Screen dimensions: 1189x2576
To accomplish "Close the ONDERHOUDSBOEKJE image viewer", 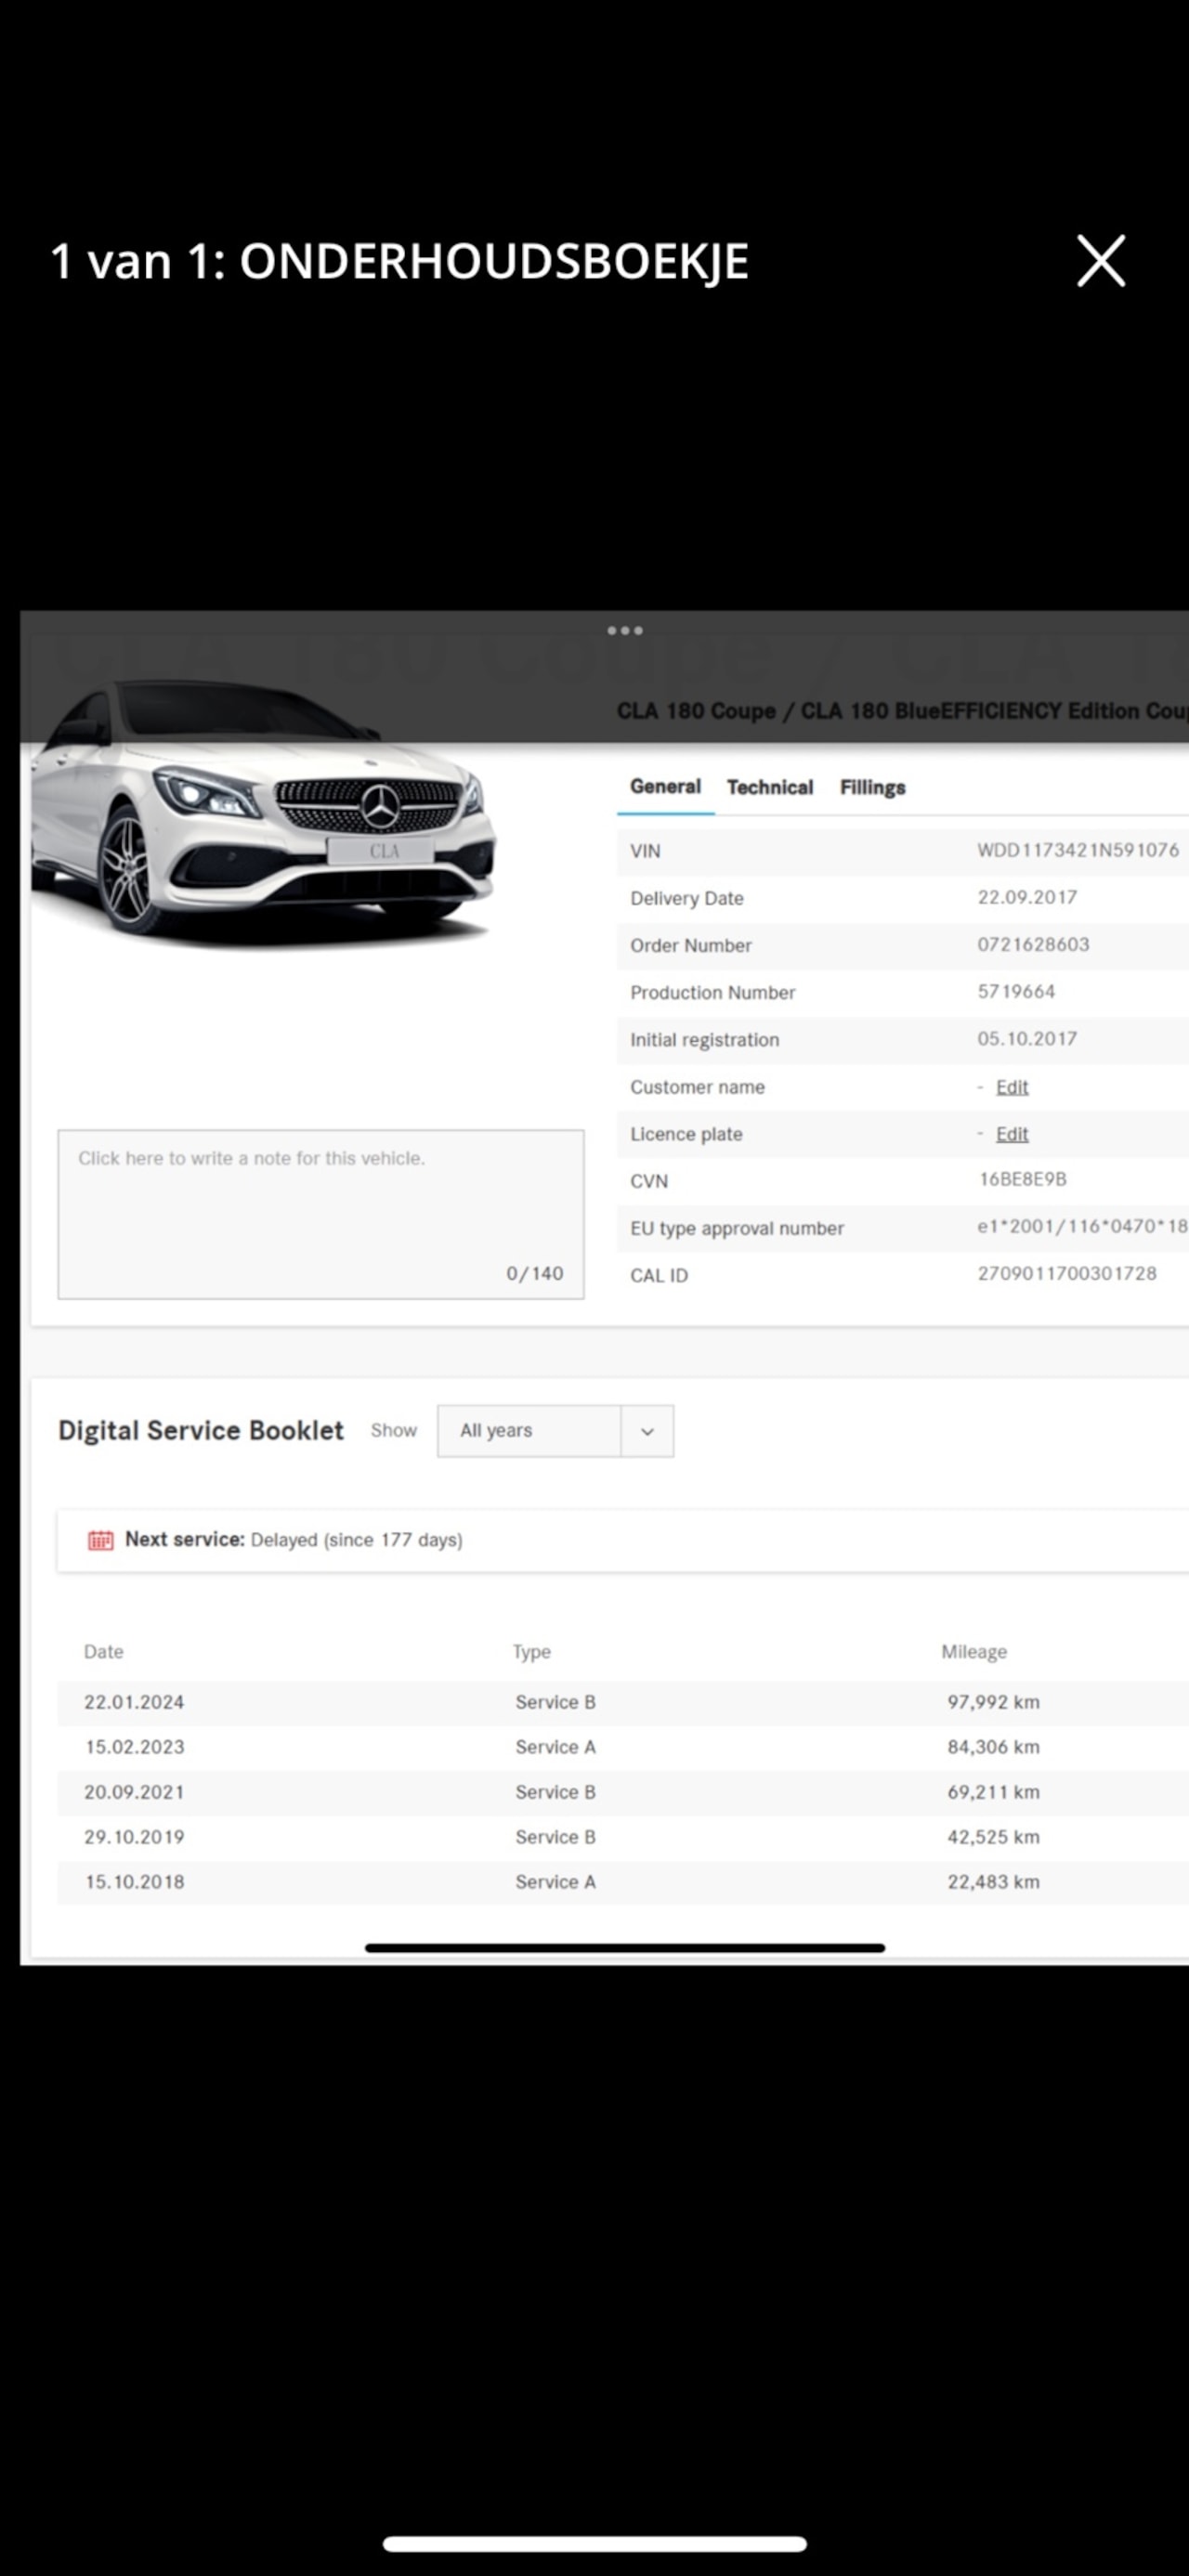I will (x=1100, y=261).
